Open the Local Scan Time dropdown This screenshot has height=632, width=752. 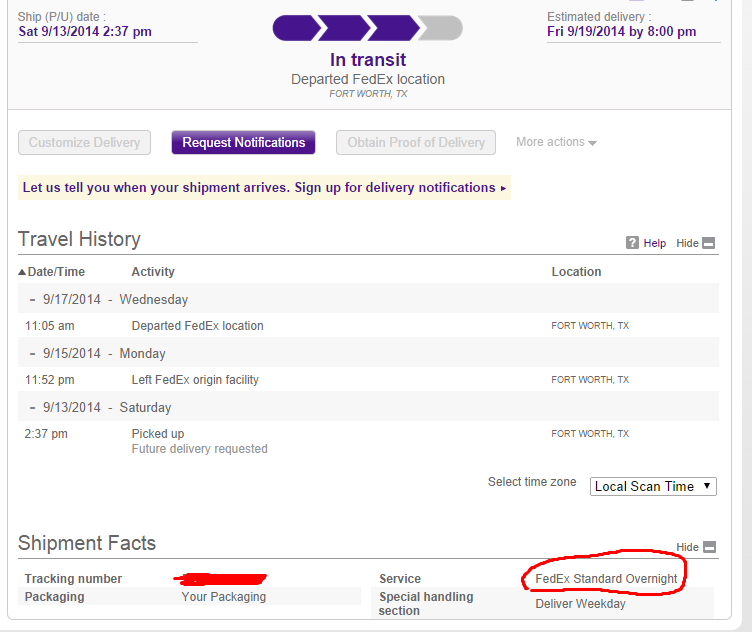[x=653, y=486]
